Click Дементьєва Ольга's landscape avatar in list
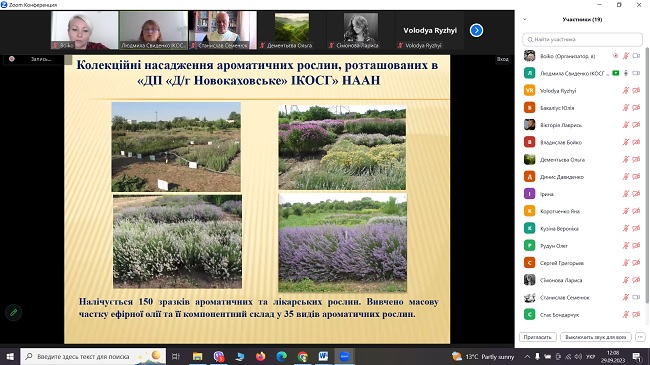 click(x=529, y=159)
